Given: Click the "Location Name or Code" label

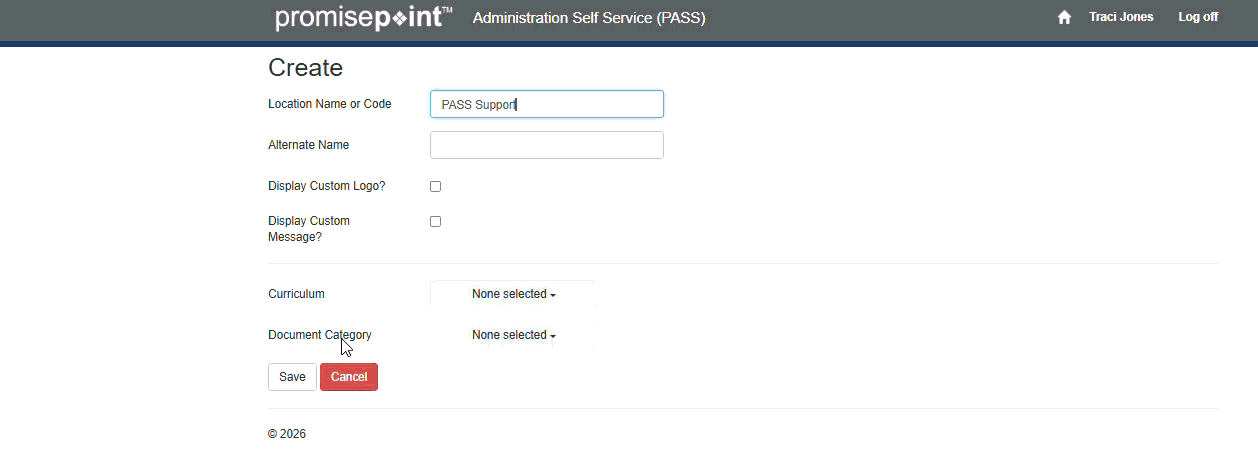Looking at the screenshot, I should pyautogui.click(x=329, y=104).
